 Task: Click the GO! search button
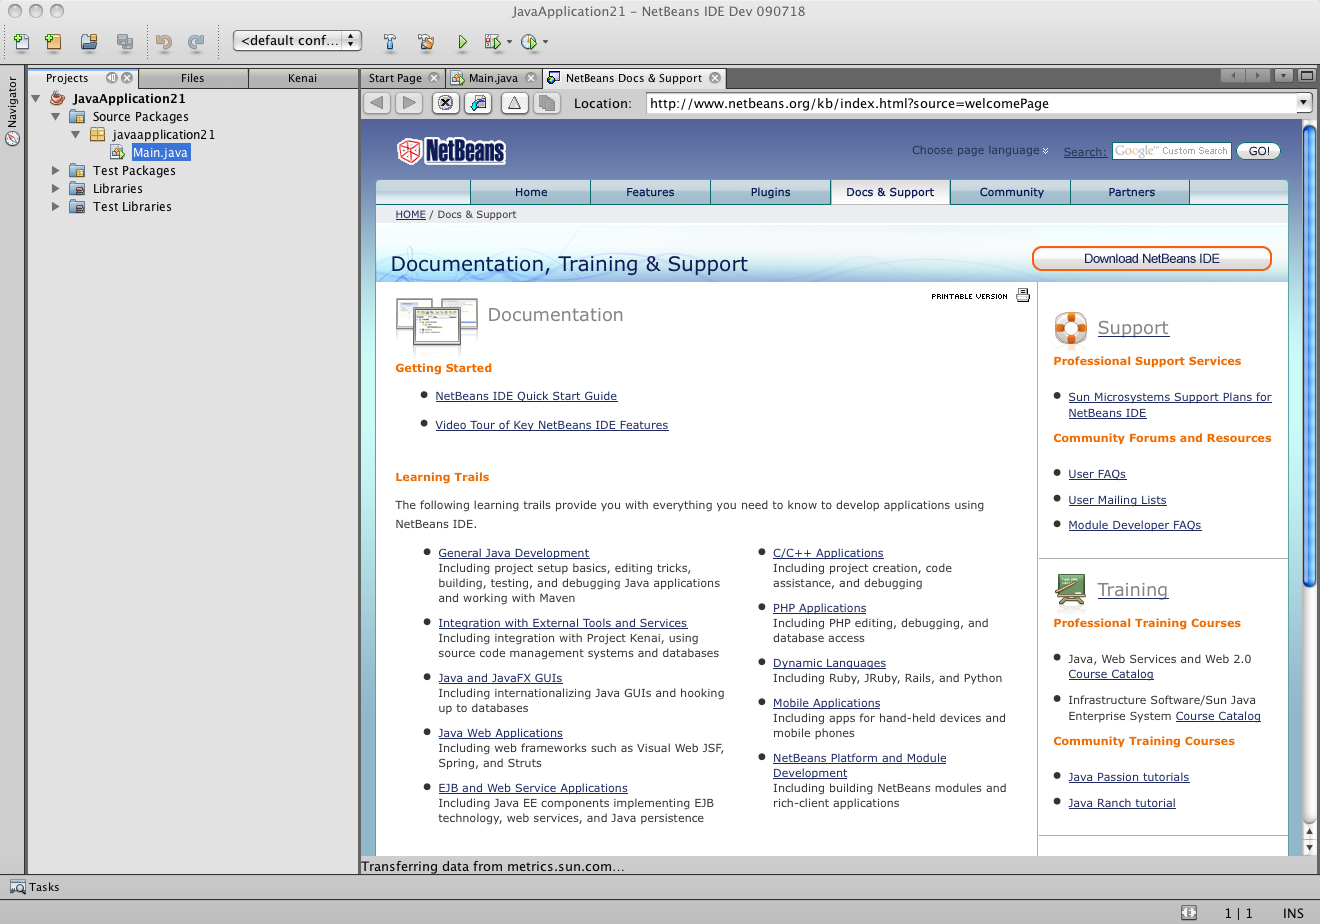point(1259,151)
